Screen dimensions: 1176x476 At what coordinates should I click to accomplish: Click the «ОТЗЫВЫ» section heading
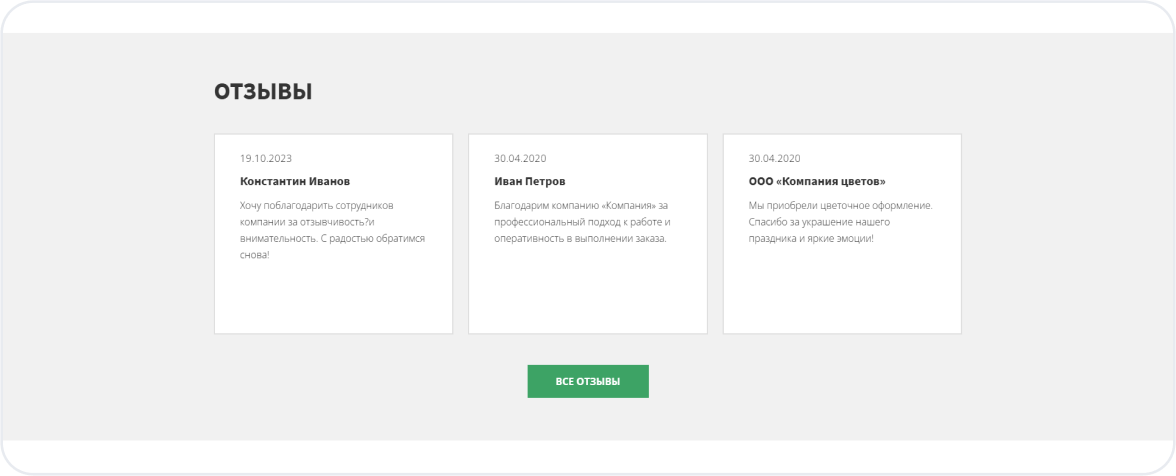263,92
